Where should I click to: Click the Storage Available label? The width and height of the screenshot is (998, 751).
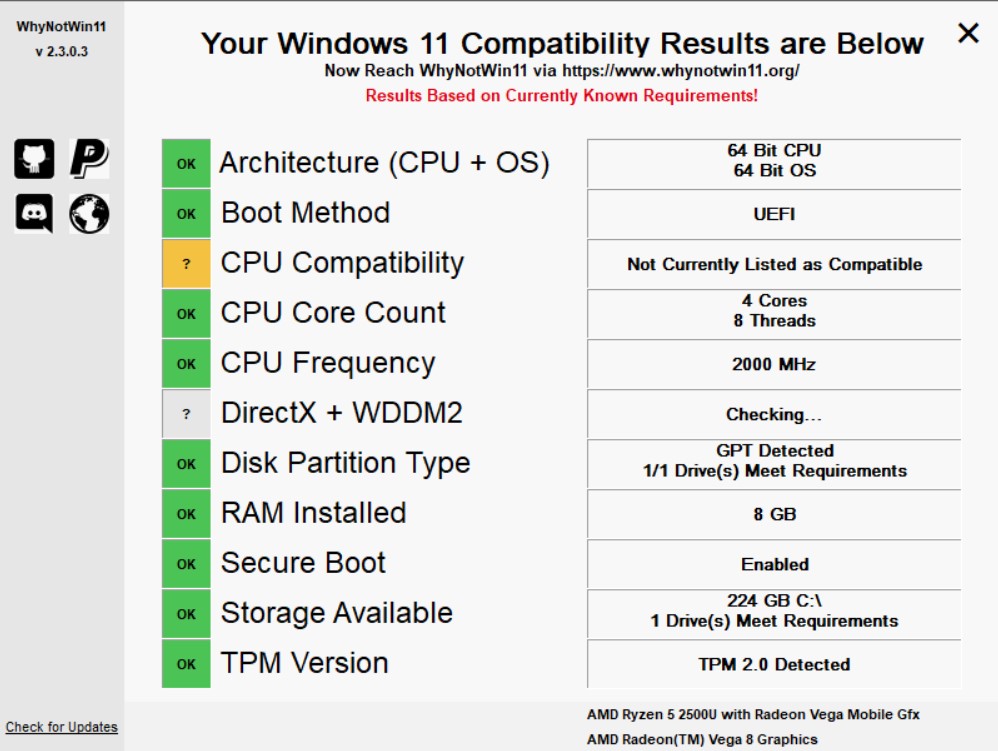[337, 613]
